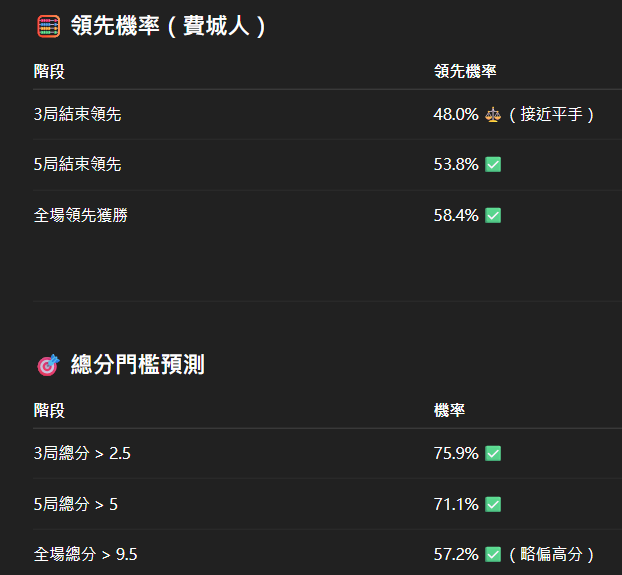Click the 機率 column header in second table
Screen dimensions: 622x575
(x=449, y=410)
